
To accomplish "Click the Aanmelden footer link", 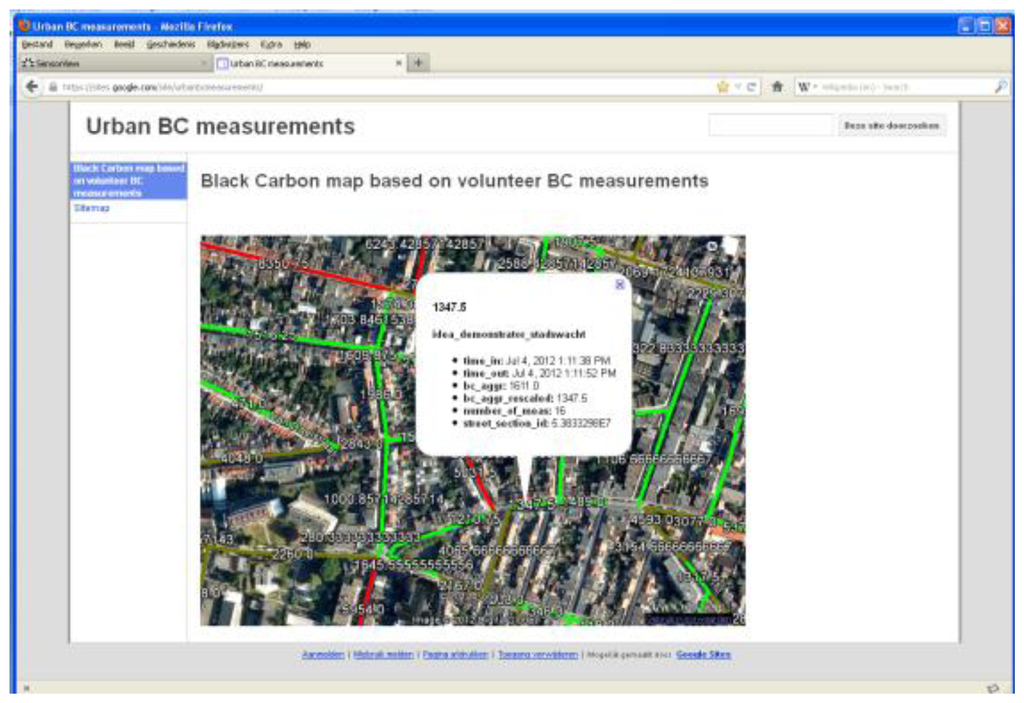I will pyautogui.click(x=324, y=655).
